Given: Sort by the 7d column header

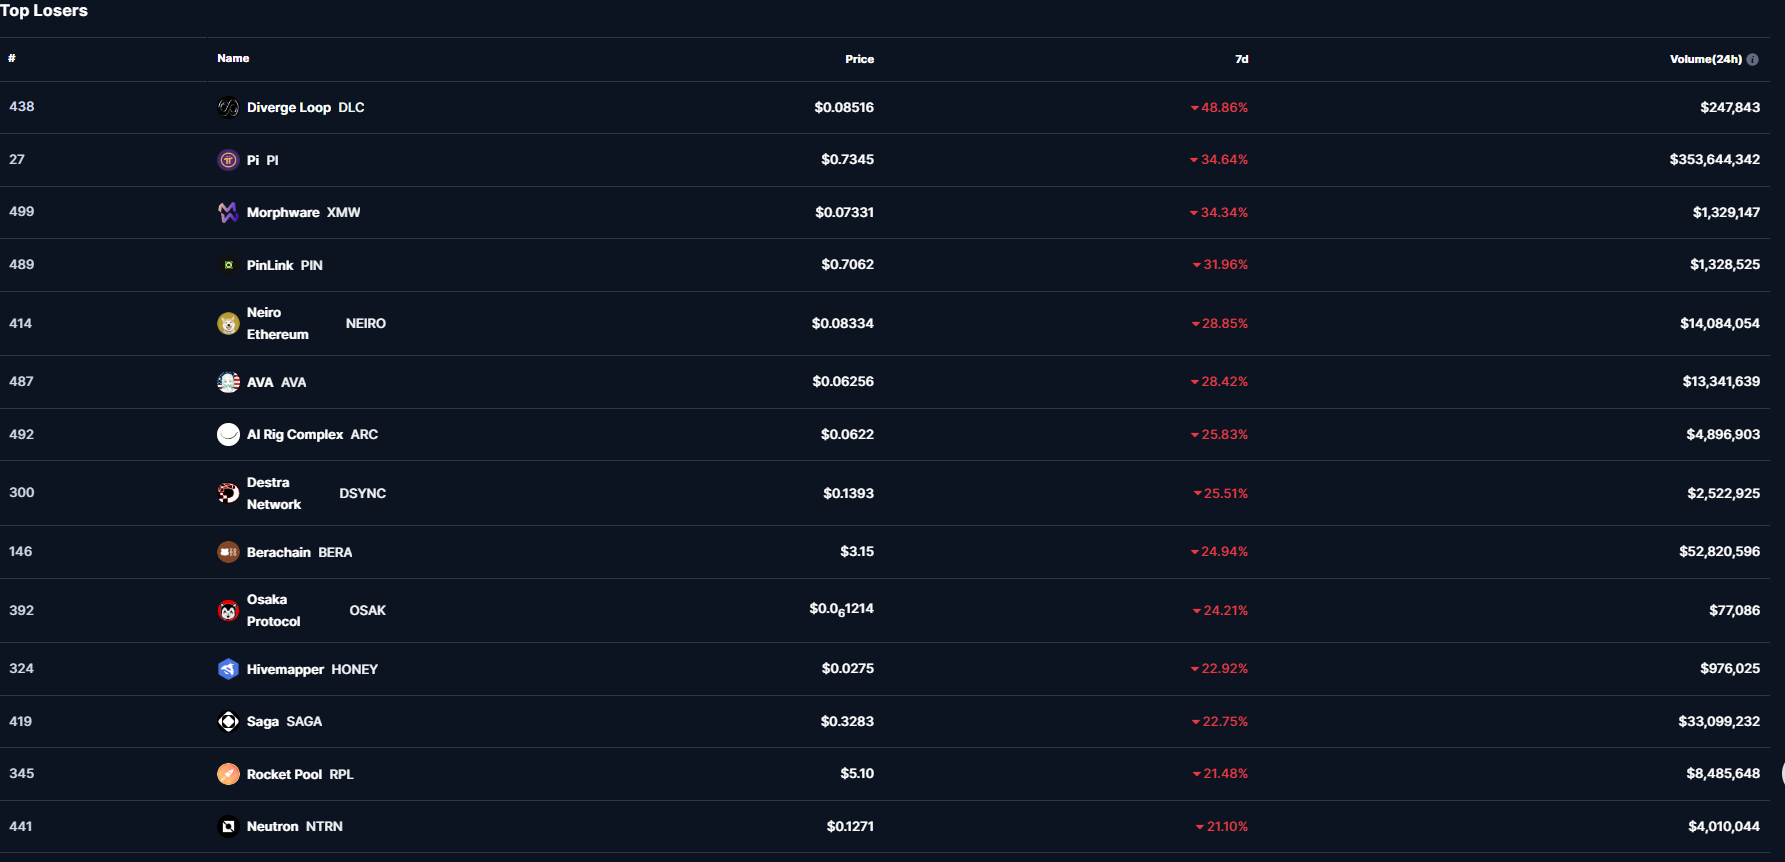Looking at the screenshot, I should pyautogui.click(x=1241, y=59).
